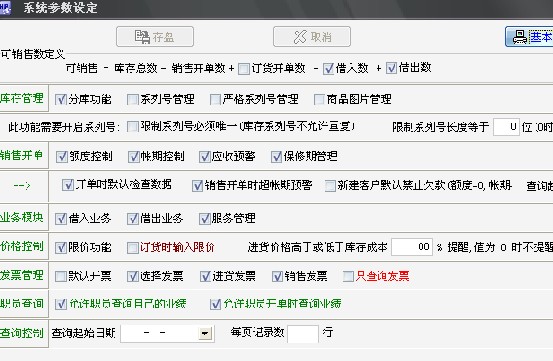Click the 职员查询 section label
553x361 pixels.
click(x=22, y=303)
